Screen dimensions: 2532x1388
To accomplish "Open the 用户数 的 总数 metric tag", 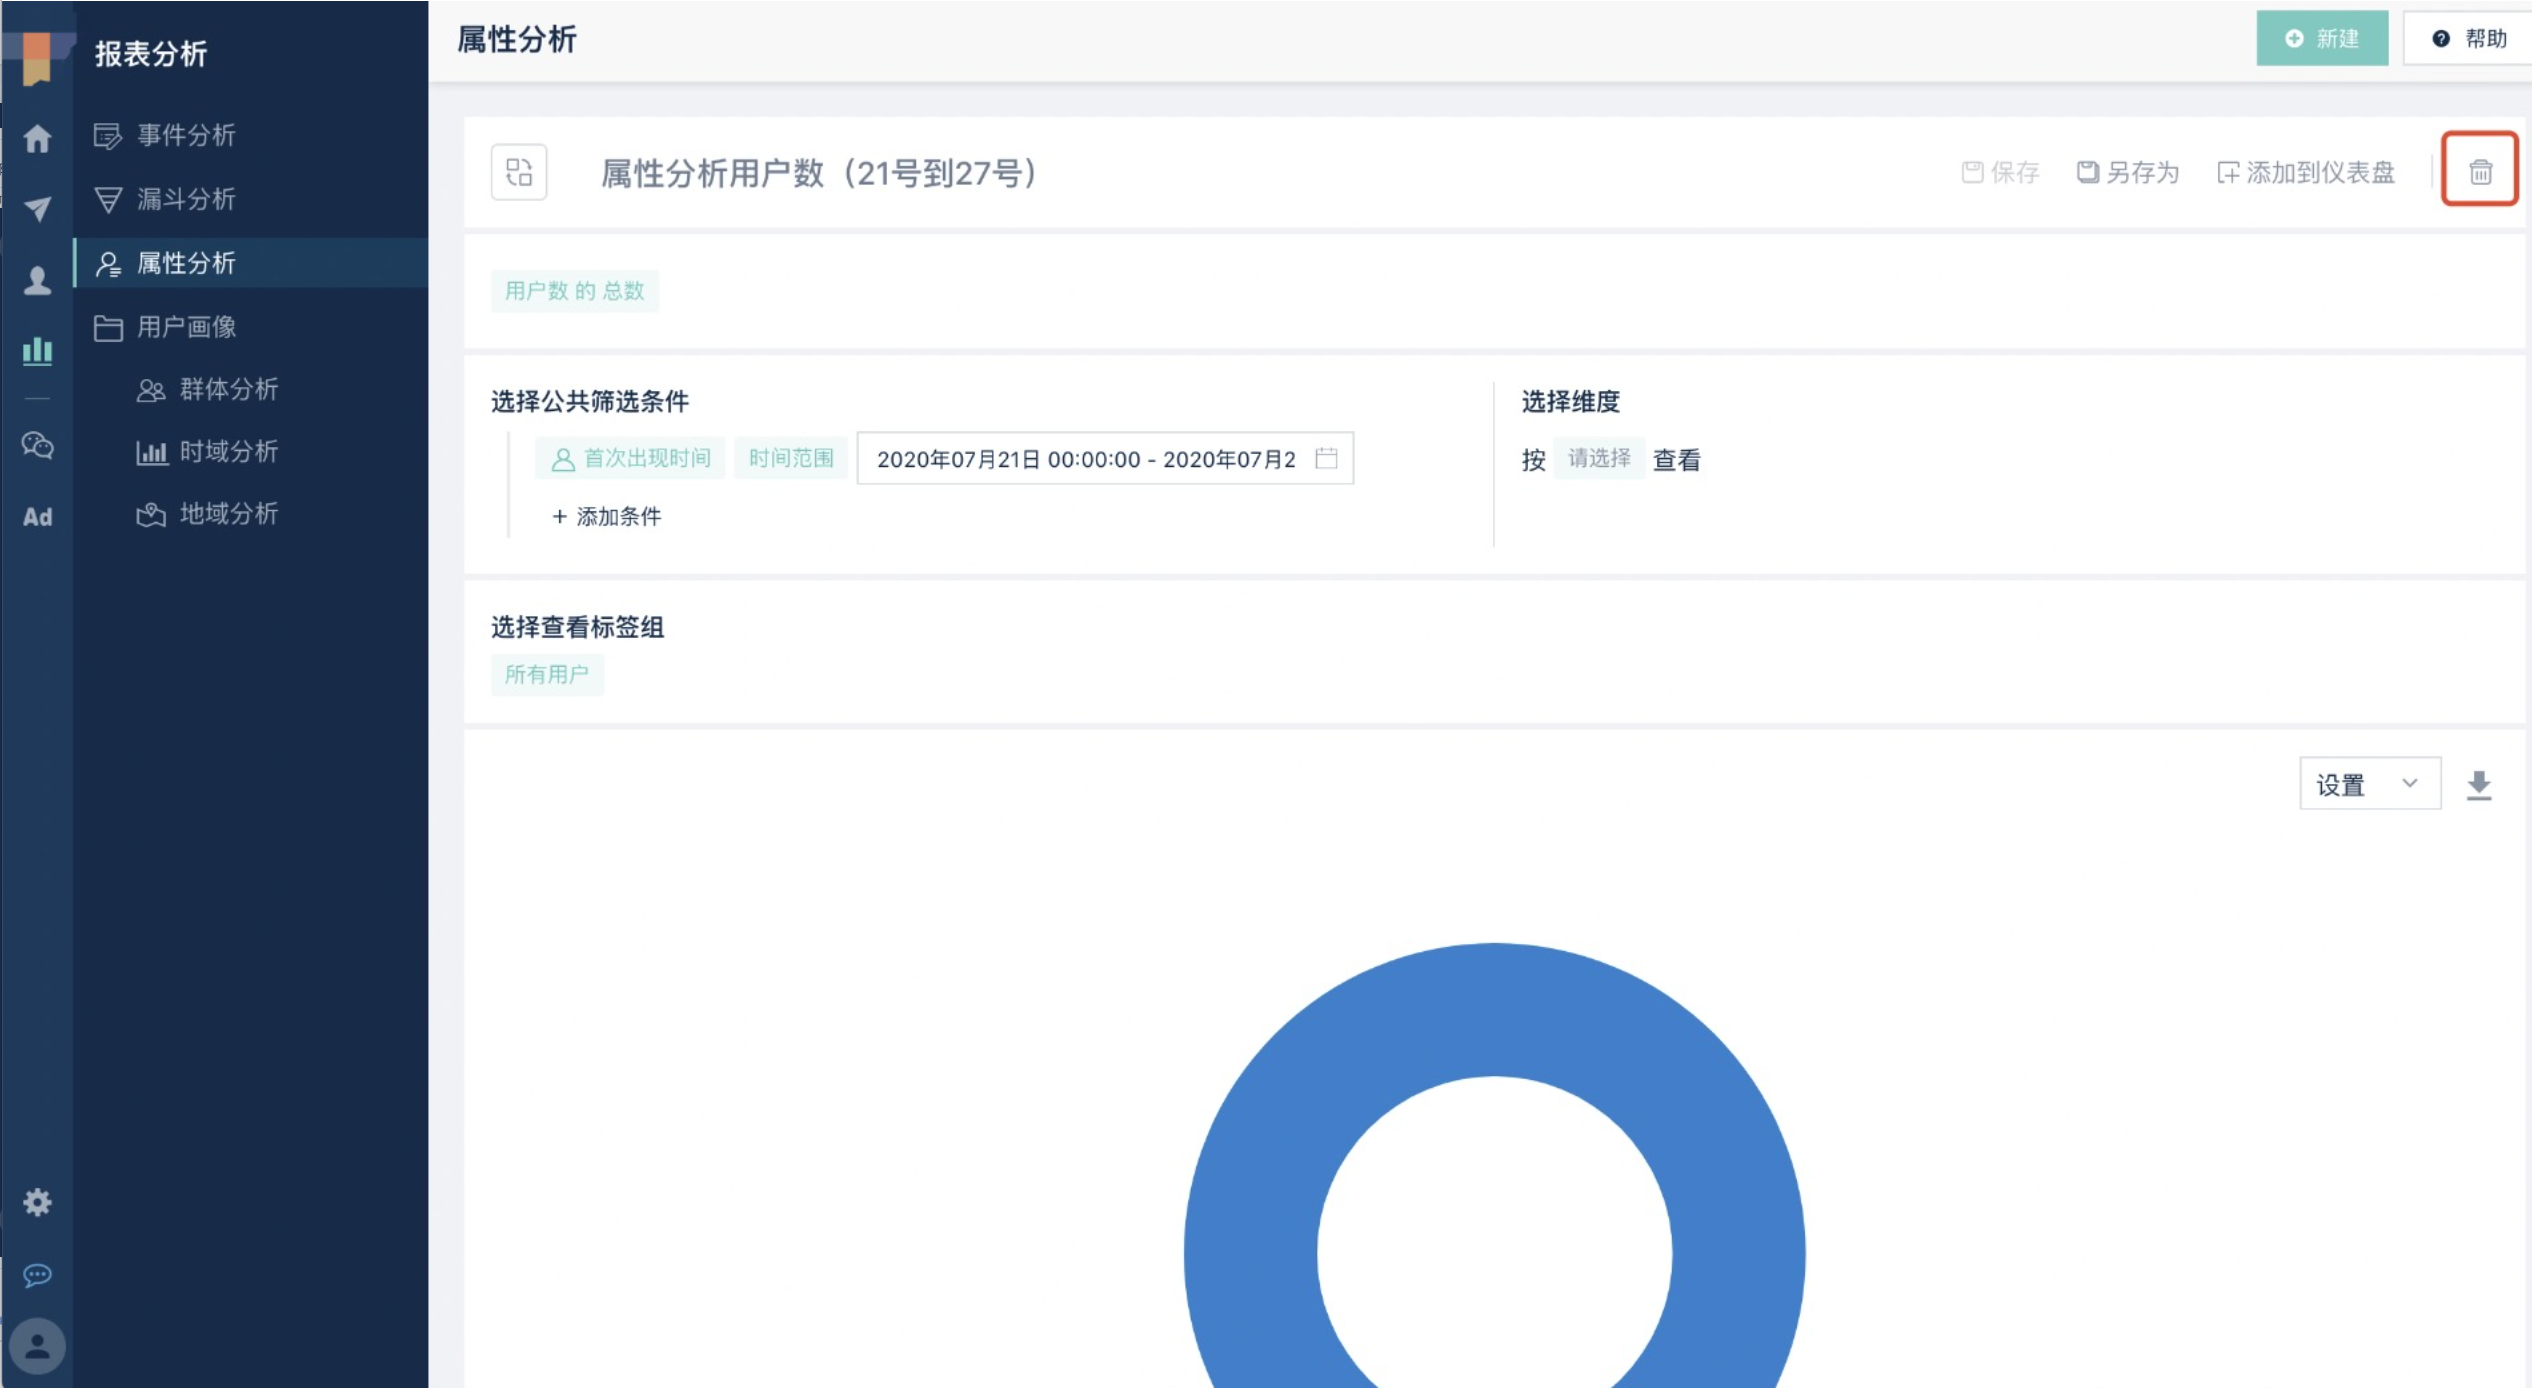I will point(574,291).
